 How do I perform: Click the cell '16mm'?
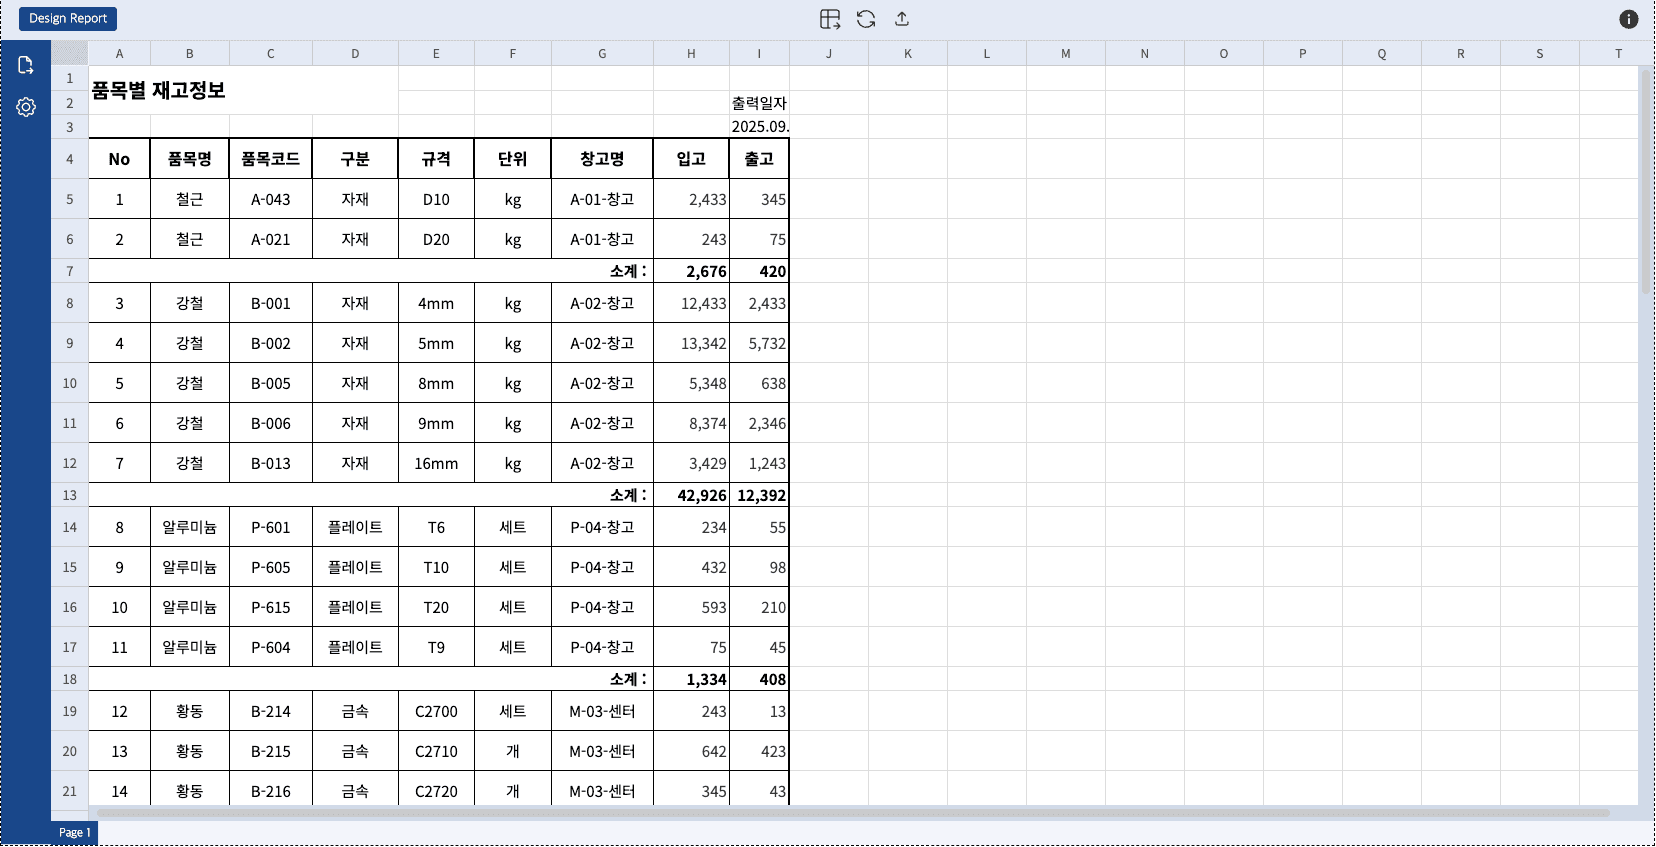tap(436, 463)
